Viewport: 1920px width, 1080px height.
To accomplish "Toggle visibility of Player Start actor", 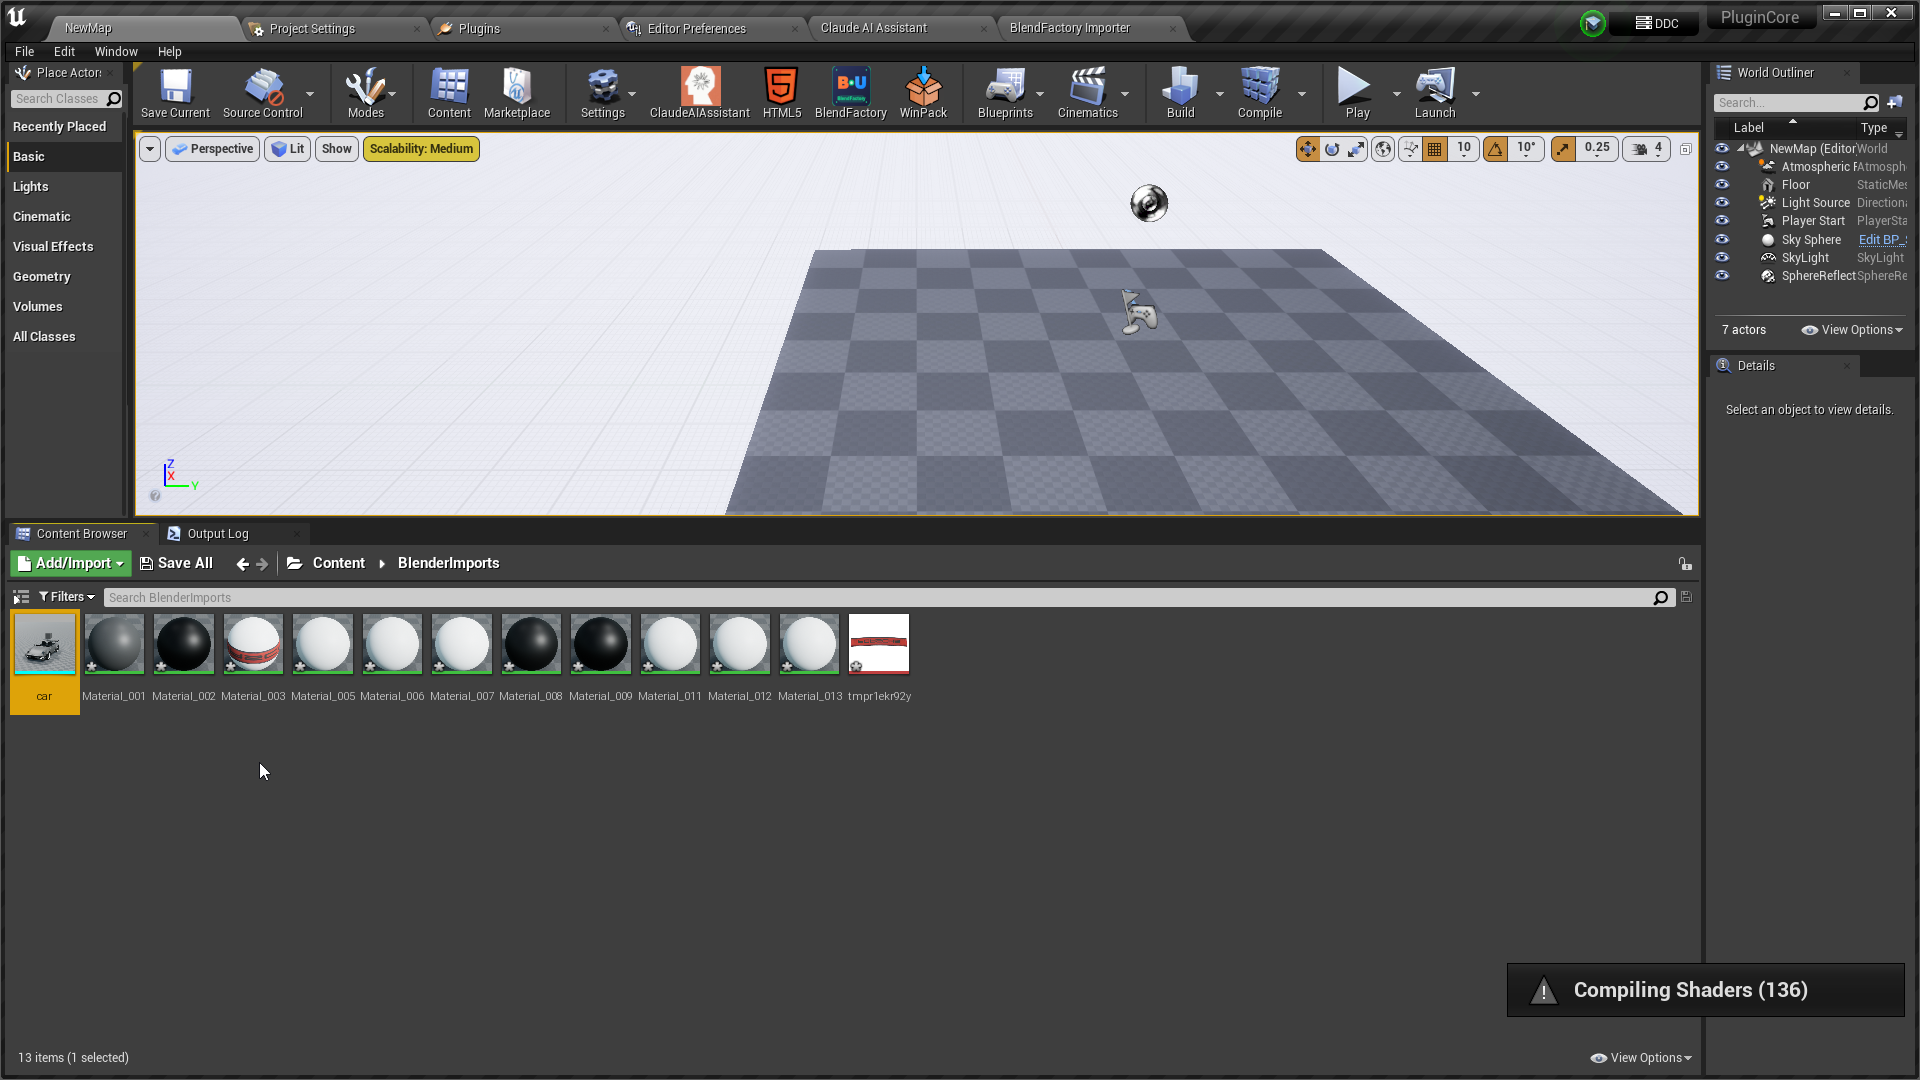I will (1722, 221).
